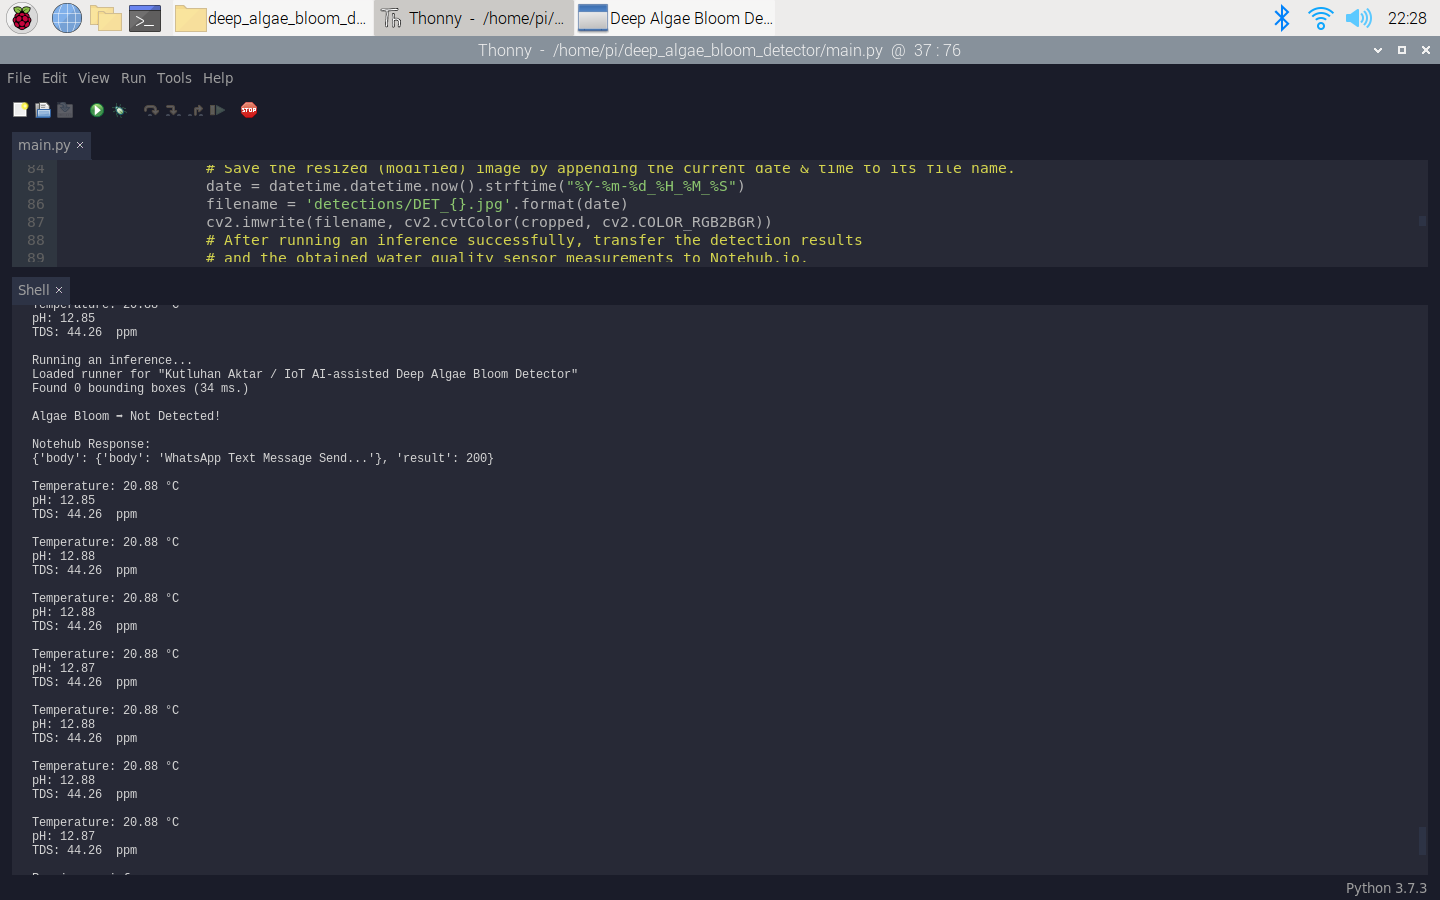Open the Raspberry Pi main menu
The width and height of the screenshot is (1440, 900).
point(22,18)
